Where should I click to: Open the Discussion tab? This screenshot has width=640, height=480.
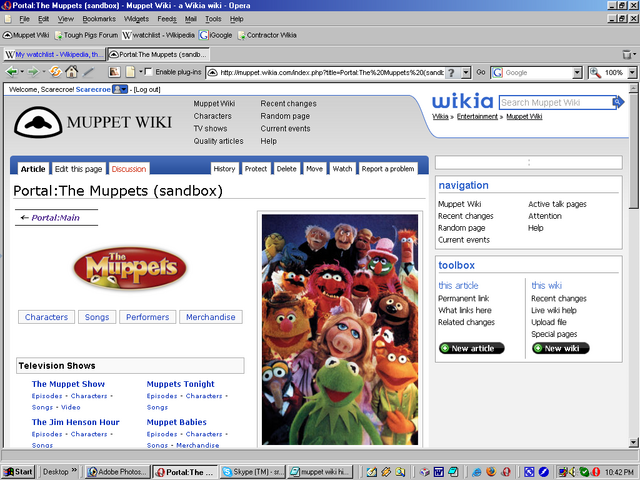point(129,169)
